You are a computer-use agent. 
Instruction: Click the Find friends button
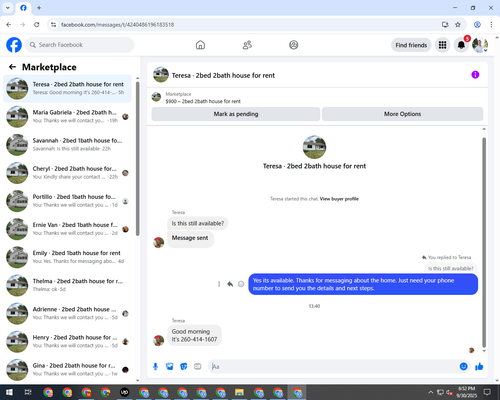(x=411, y=45)
